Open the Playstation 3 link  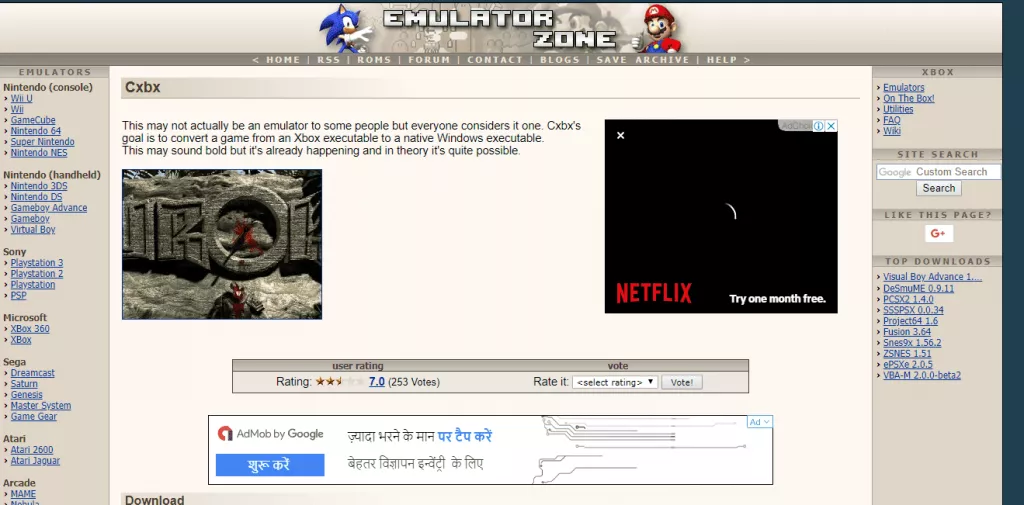(37, 263)
